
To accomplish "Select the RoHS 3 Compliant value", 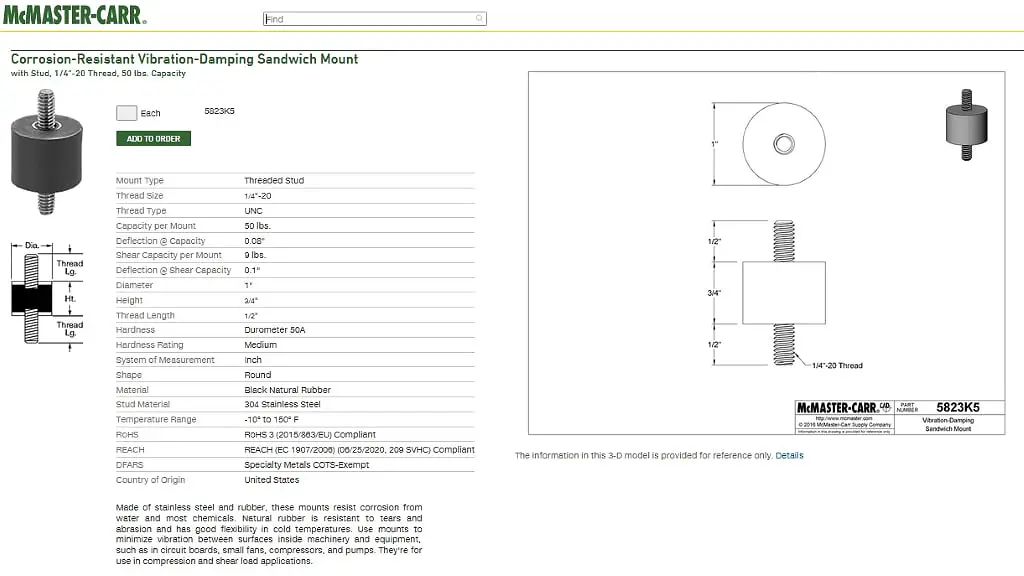I will click(x=310, y=434).
